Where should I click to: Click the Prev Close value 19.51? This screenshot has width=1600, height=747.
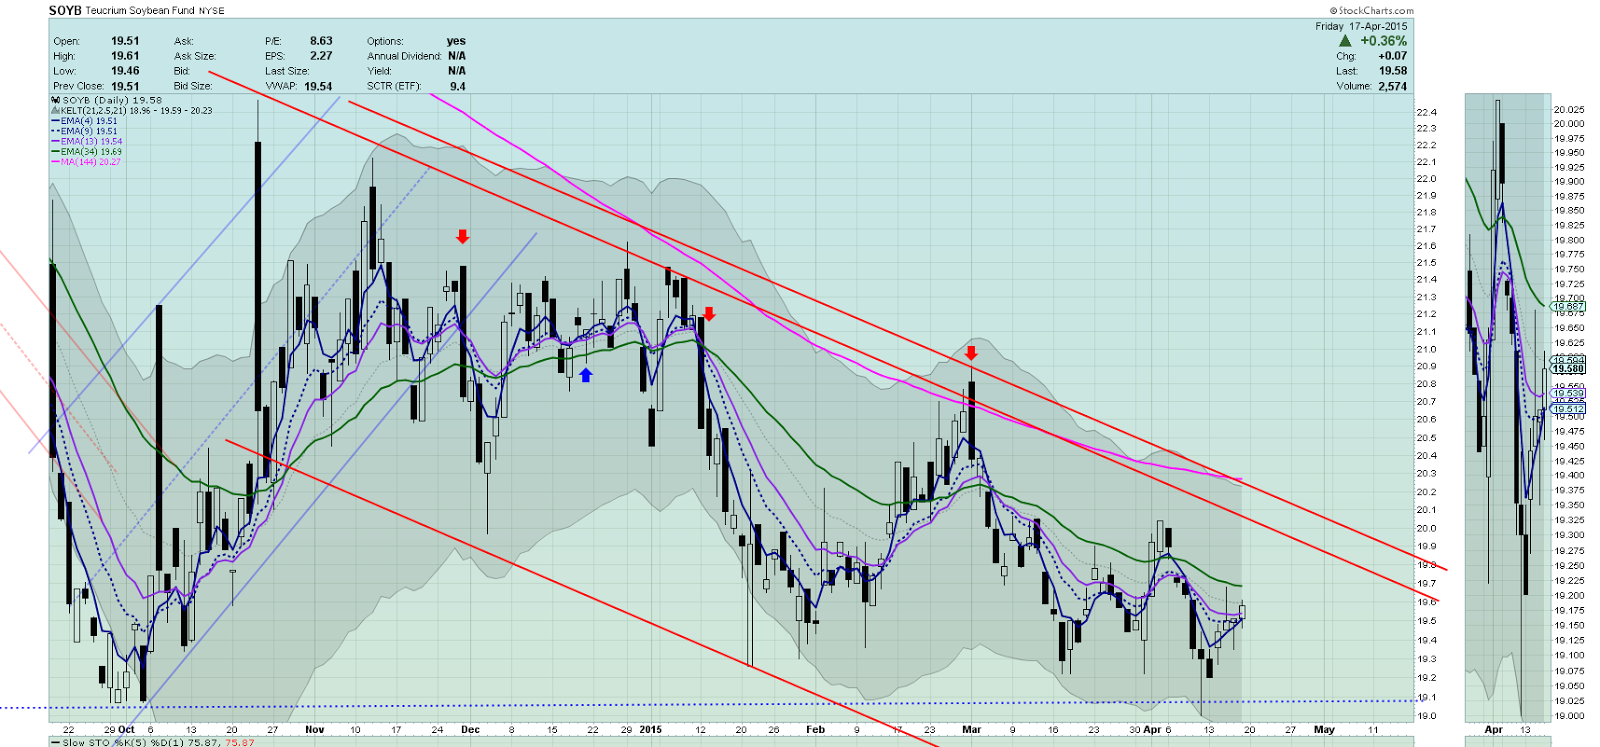125,86
